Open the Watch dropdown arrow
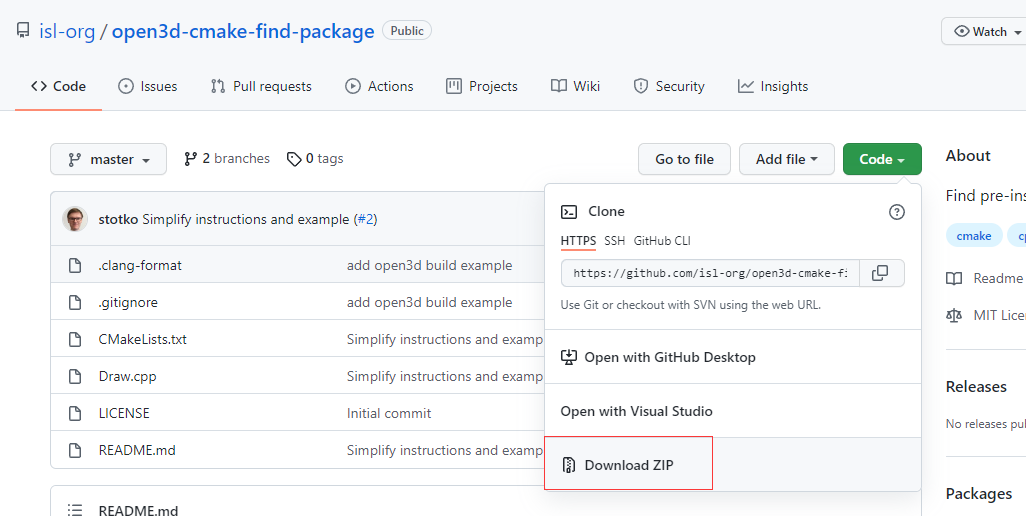This screenshot has height=516, width=1026. click(1017, 32)
